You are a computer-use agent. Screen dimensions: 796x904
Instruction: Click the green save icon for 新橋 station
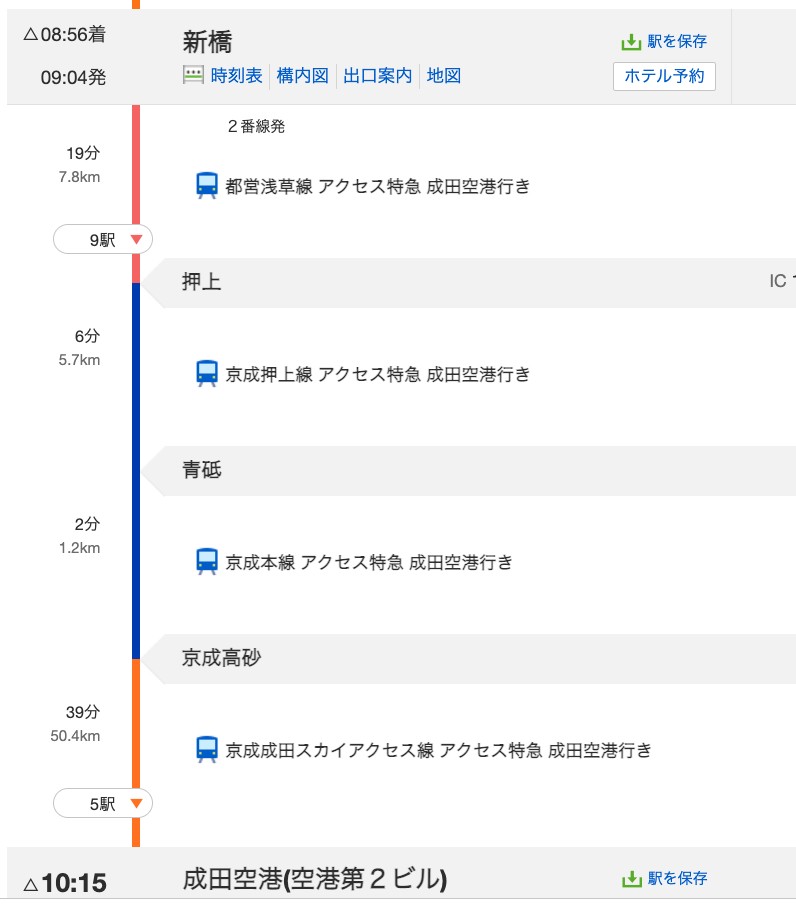(631, 42)
